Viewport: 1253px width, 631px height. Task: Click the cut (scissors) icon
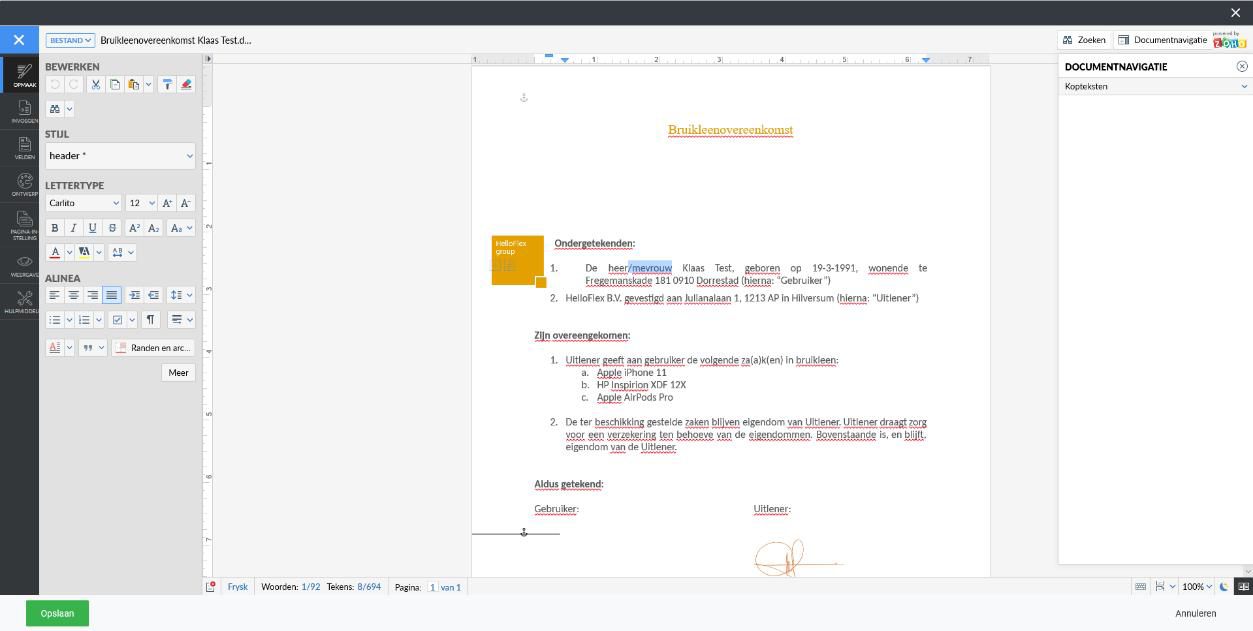click(96, 85)
